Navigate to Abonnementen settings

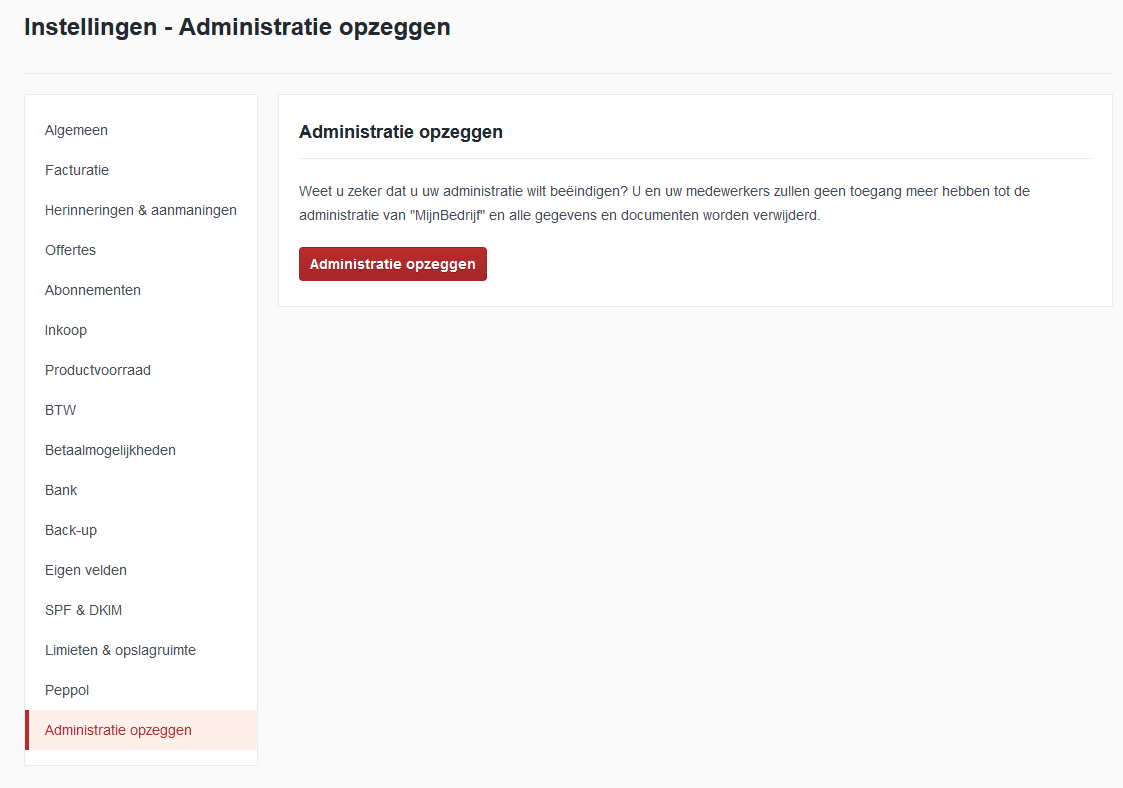coord(92,290)
